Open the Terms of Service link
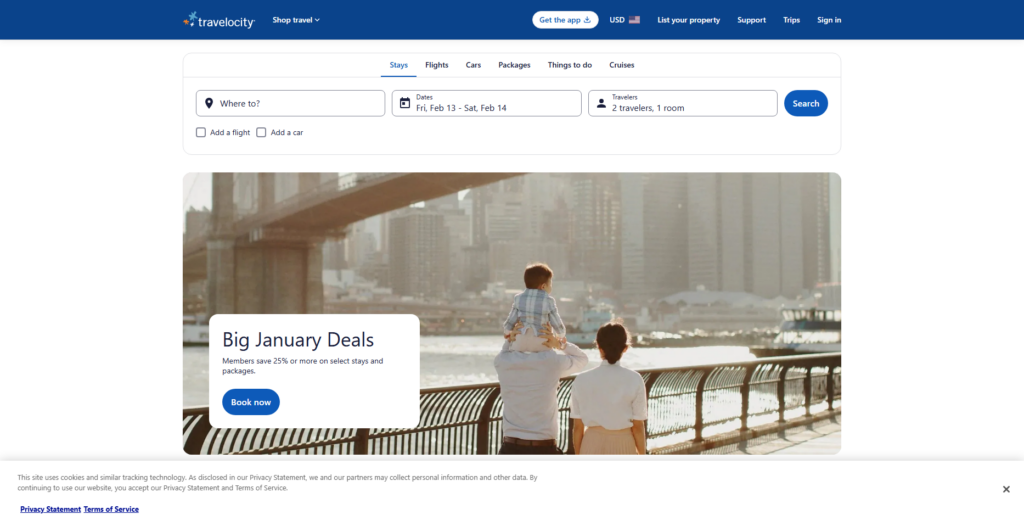 click(x=111, y=509)
